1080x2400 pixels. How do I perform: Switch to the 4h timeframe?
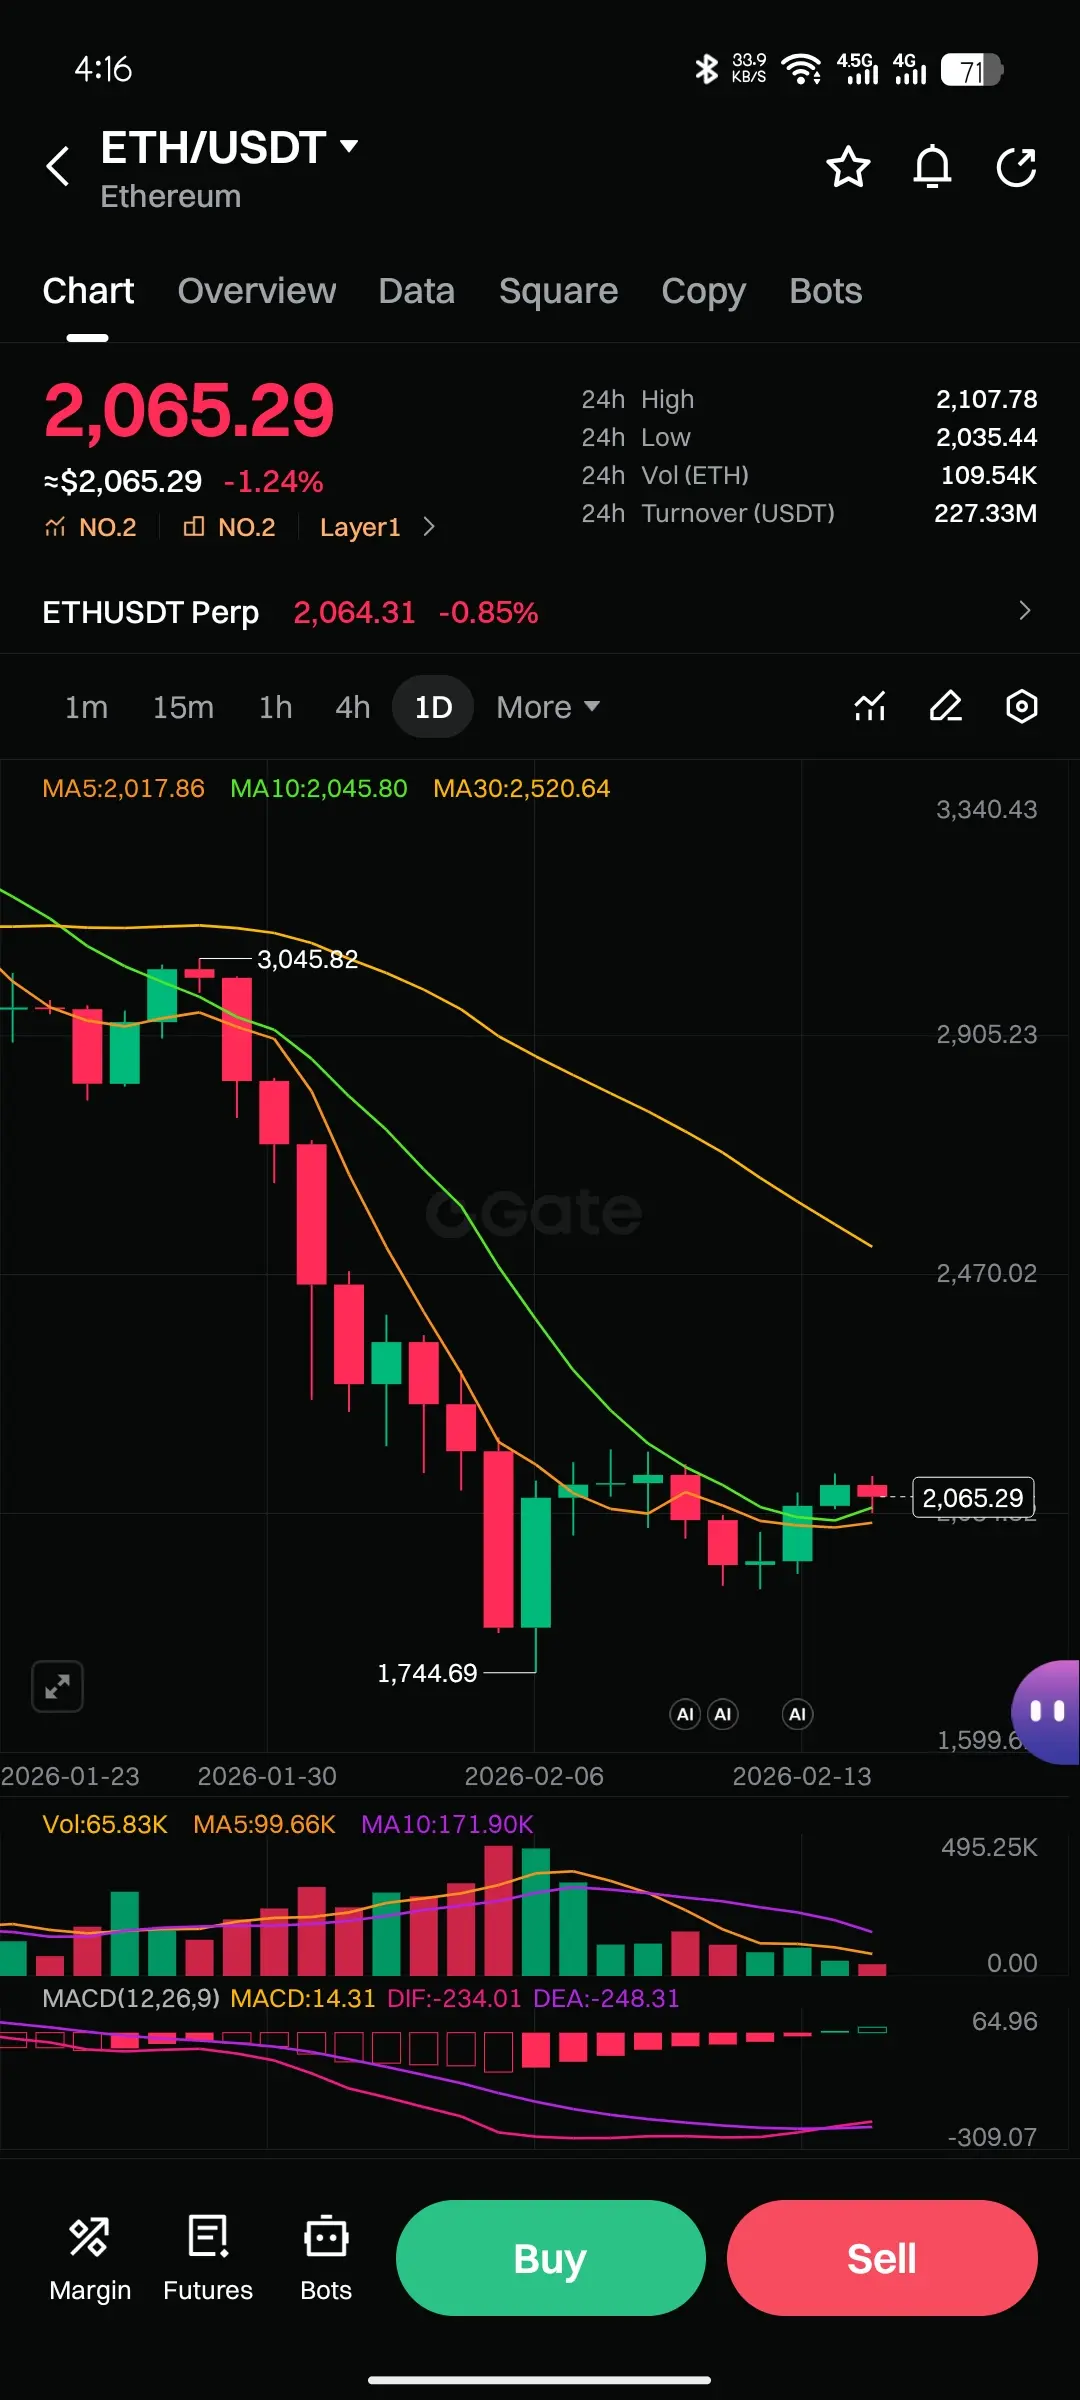[353, 707]
